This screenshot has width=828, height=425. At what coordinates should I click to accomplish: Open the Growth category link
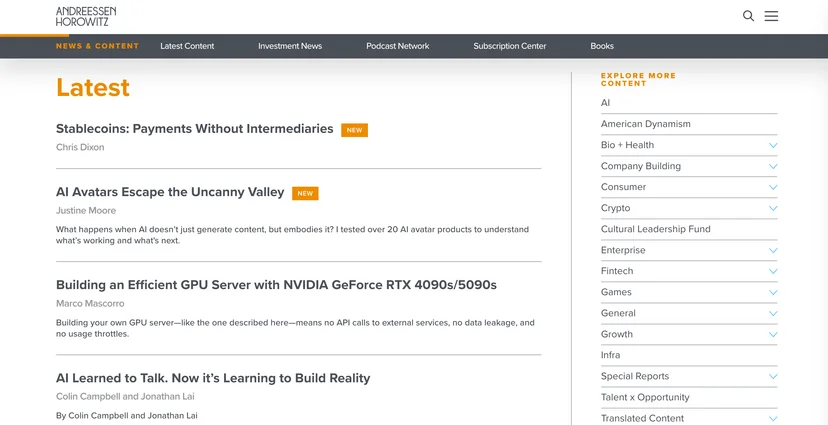point(617,334)
